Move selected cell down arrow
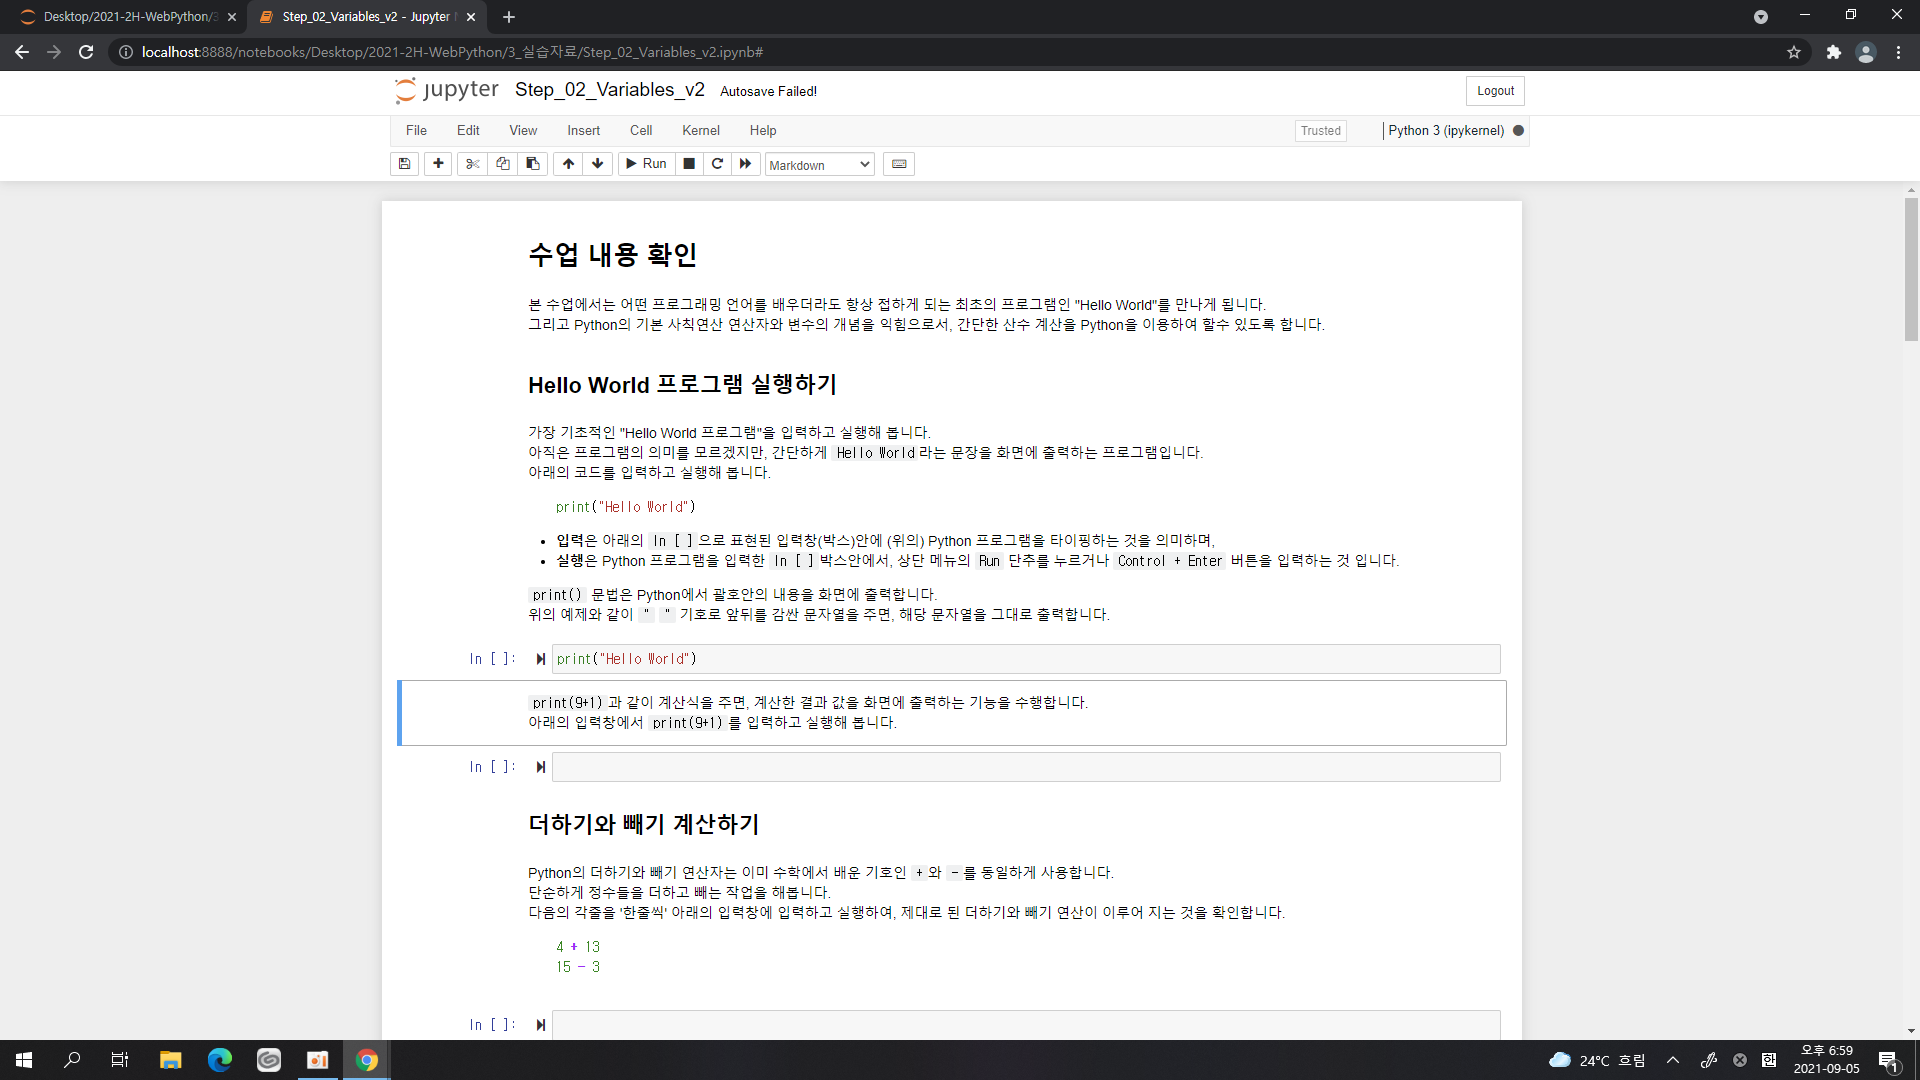This screenshot has height=1080, width=1920. pyautogui.click(x=598, y=164)
